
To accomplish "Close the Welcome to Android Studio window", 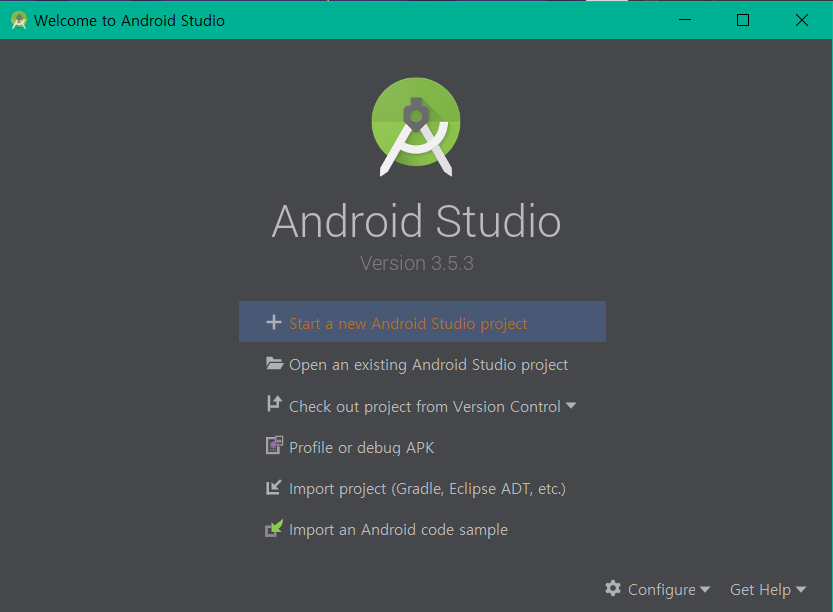I will point(802,20).
